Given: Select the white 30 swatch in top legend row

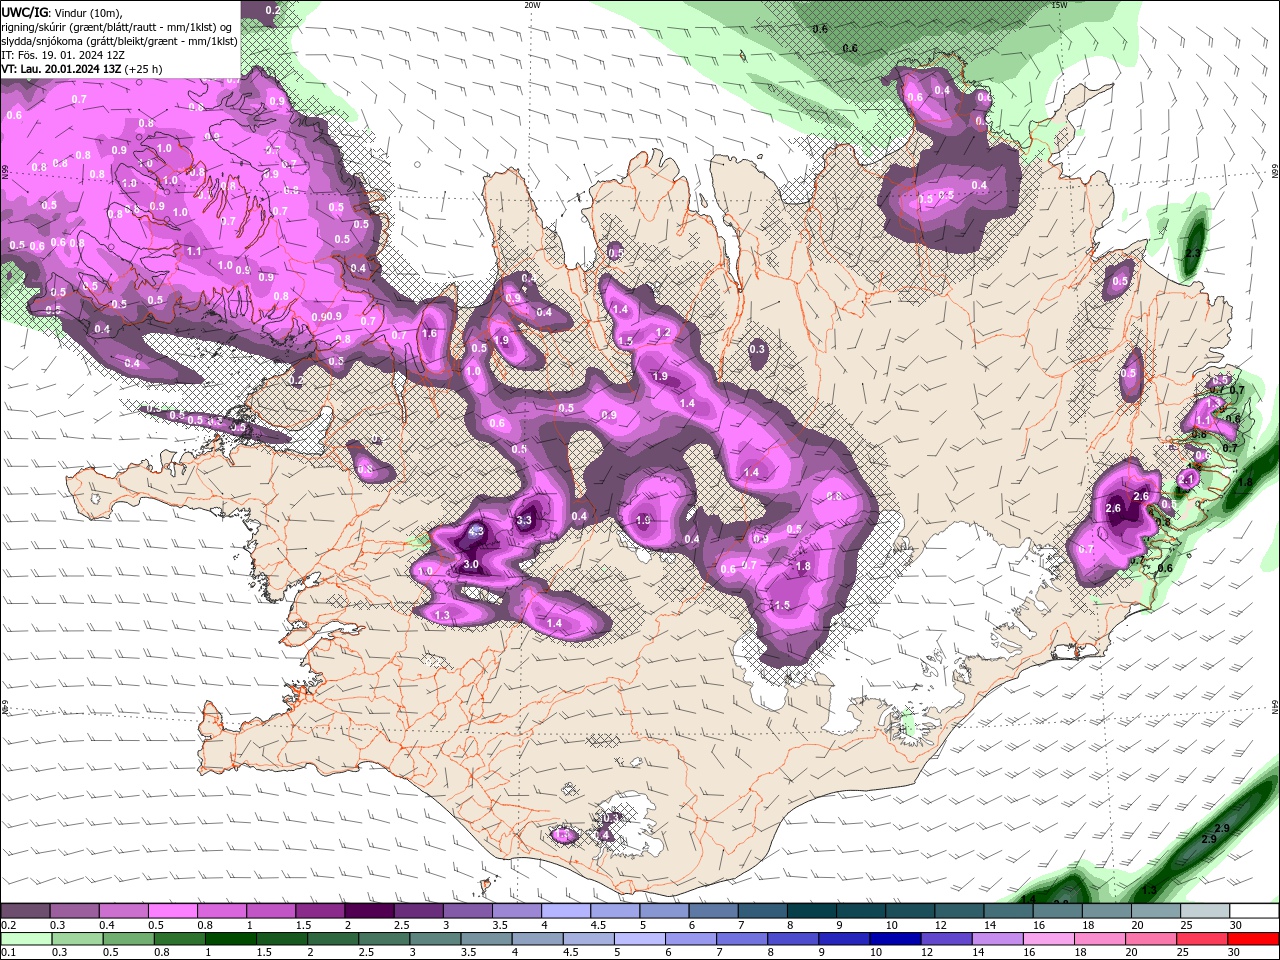Looking at the screenshot, I should click(x=1254, y=911).
